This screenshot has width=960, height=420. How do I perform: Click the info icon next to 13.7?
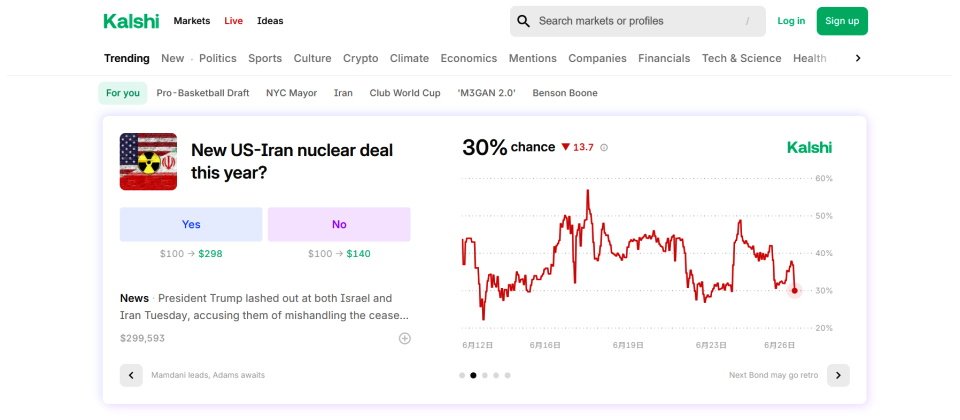tap(604, 148)
